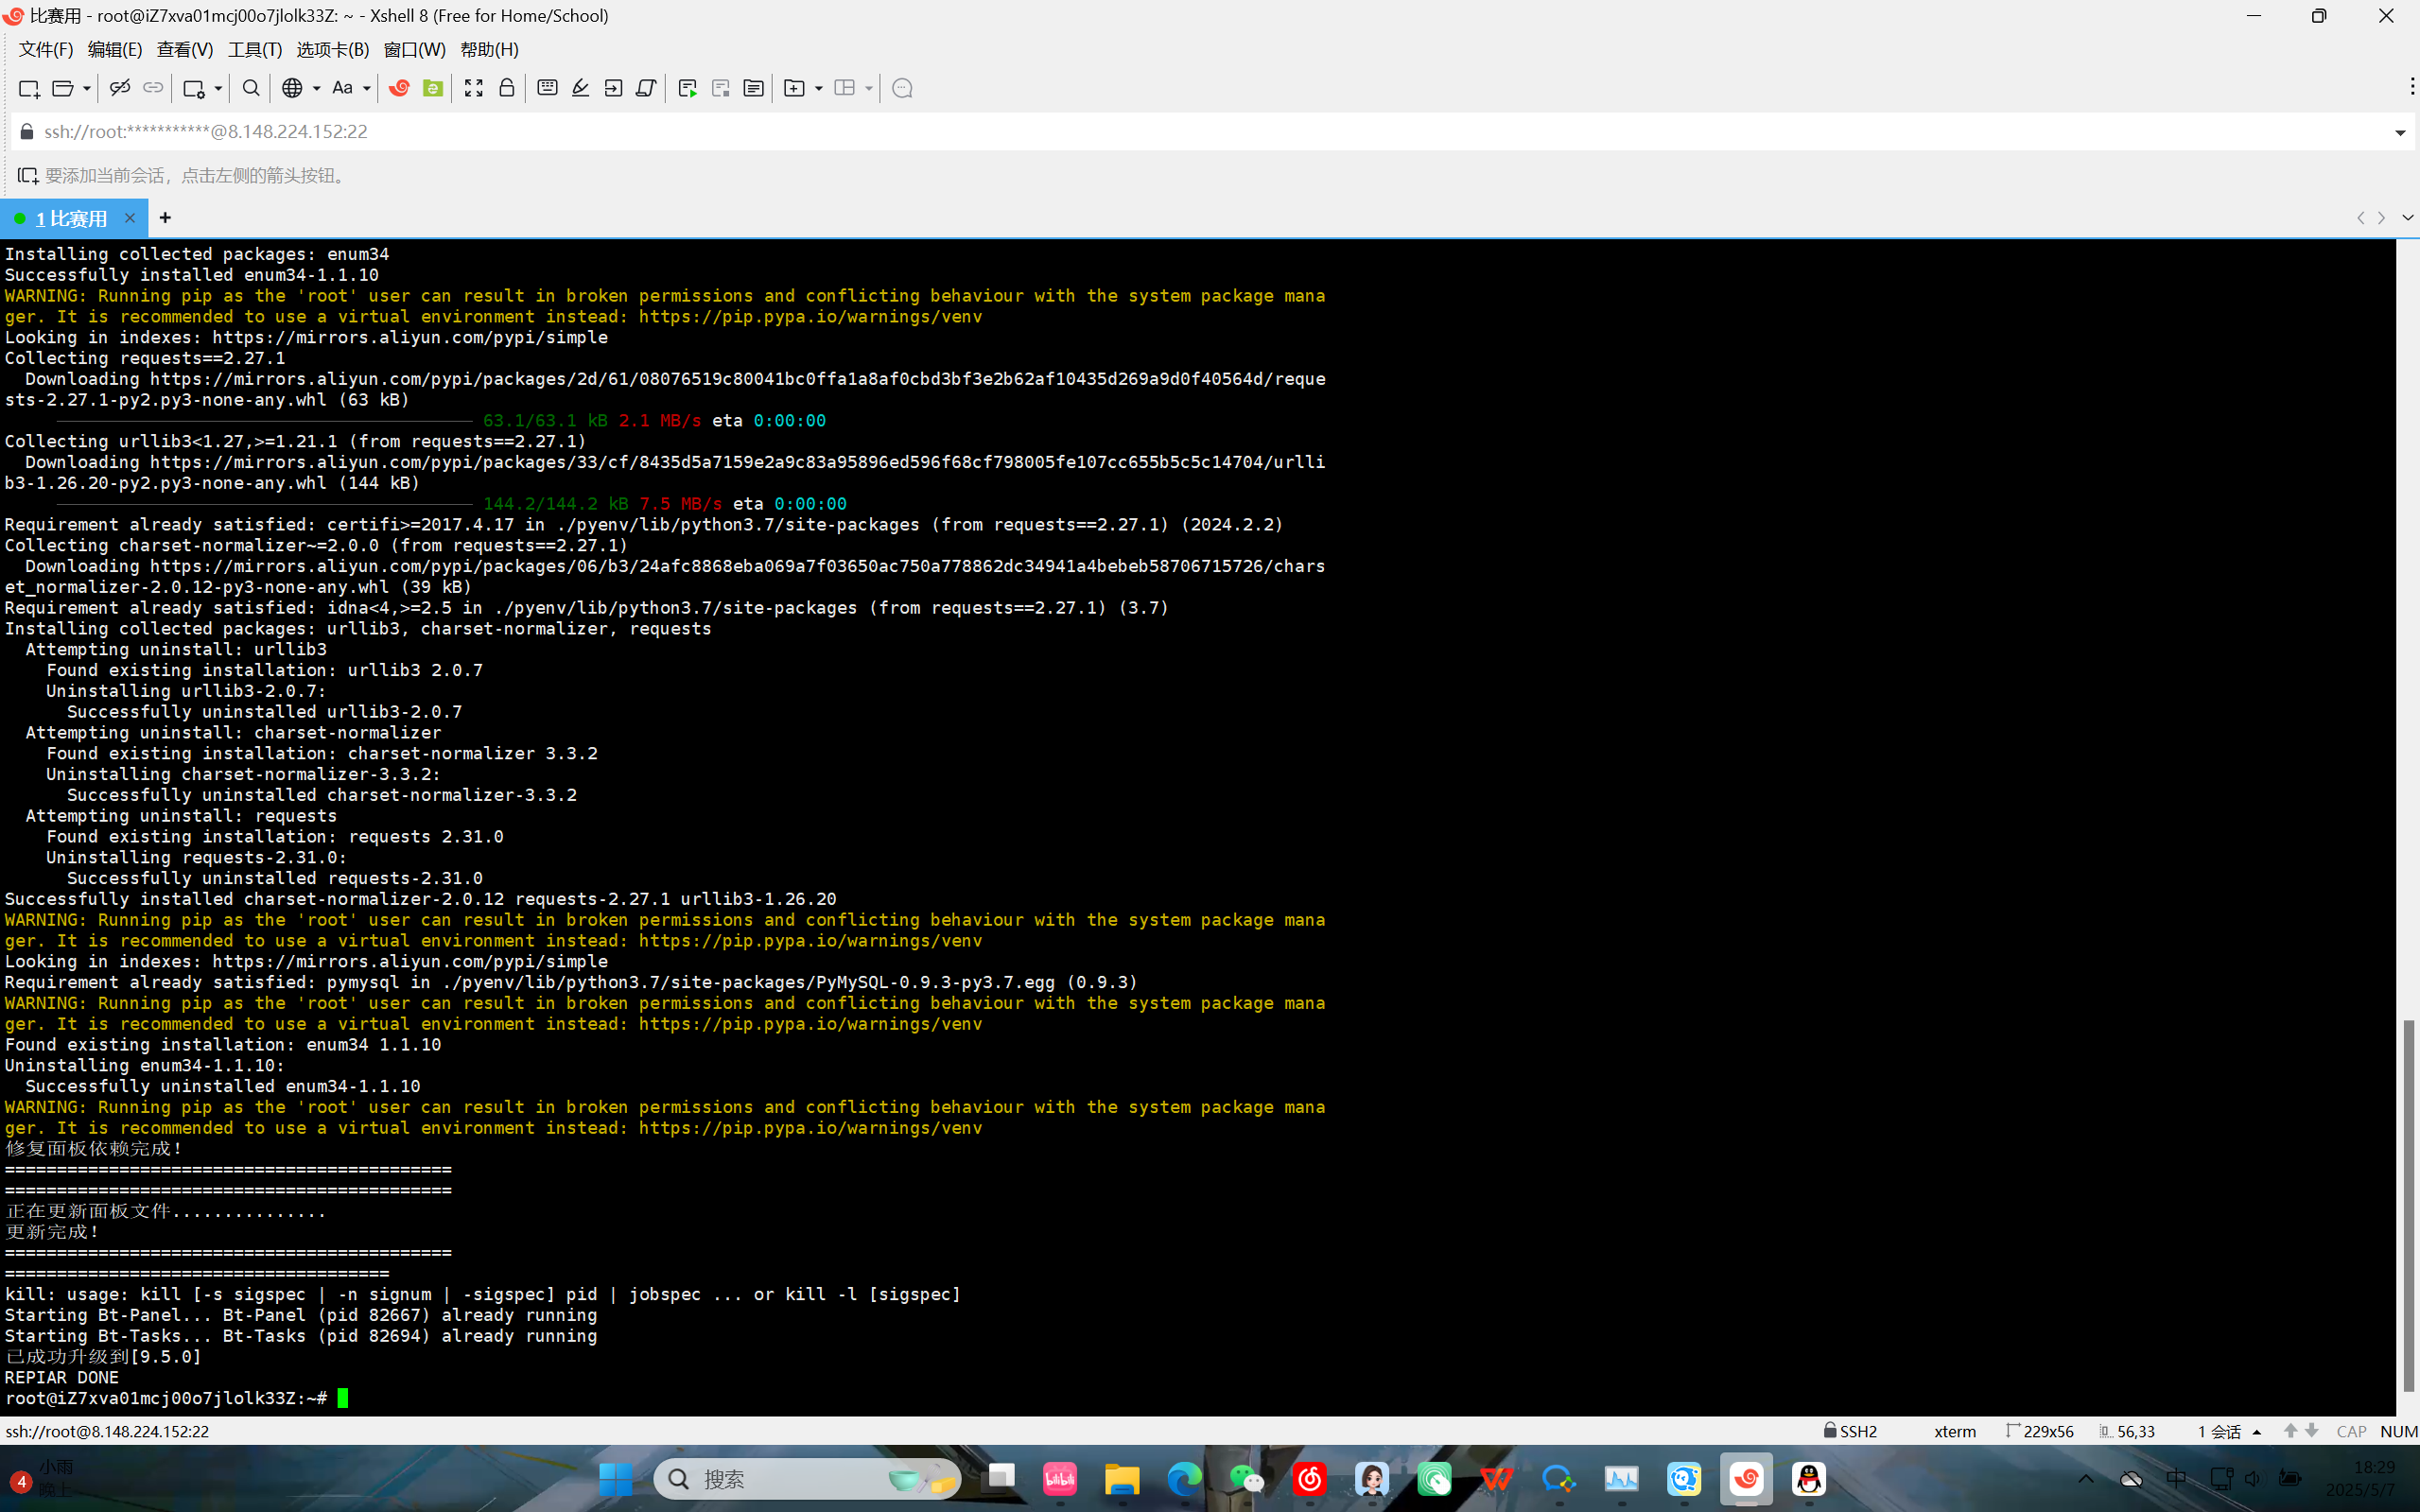Click the New session icon
2420x1512 pixels.
point(29,88)
